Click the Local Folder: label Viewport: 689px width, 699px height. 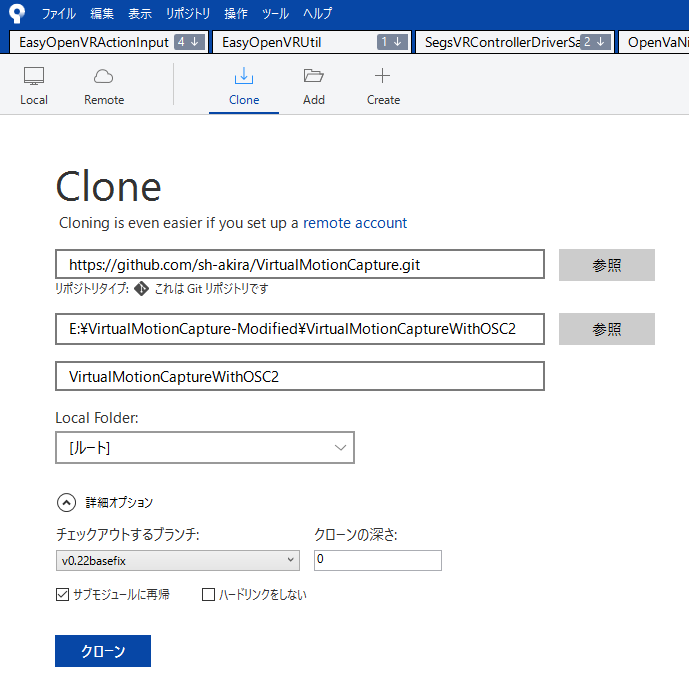pyautogui.click(x=97, y=418)
